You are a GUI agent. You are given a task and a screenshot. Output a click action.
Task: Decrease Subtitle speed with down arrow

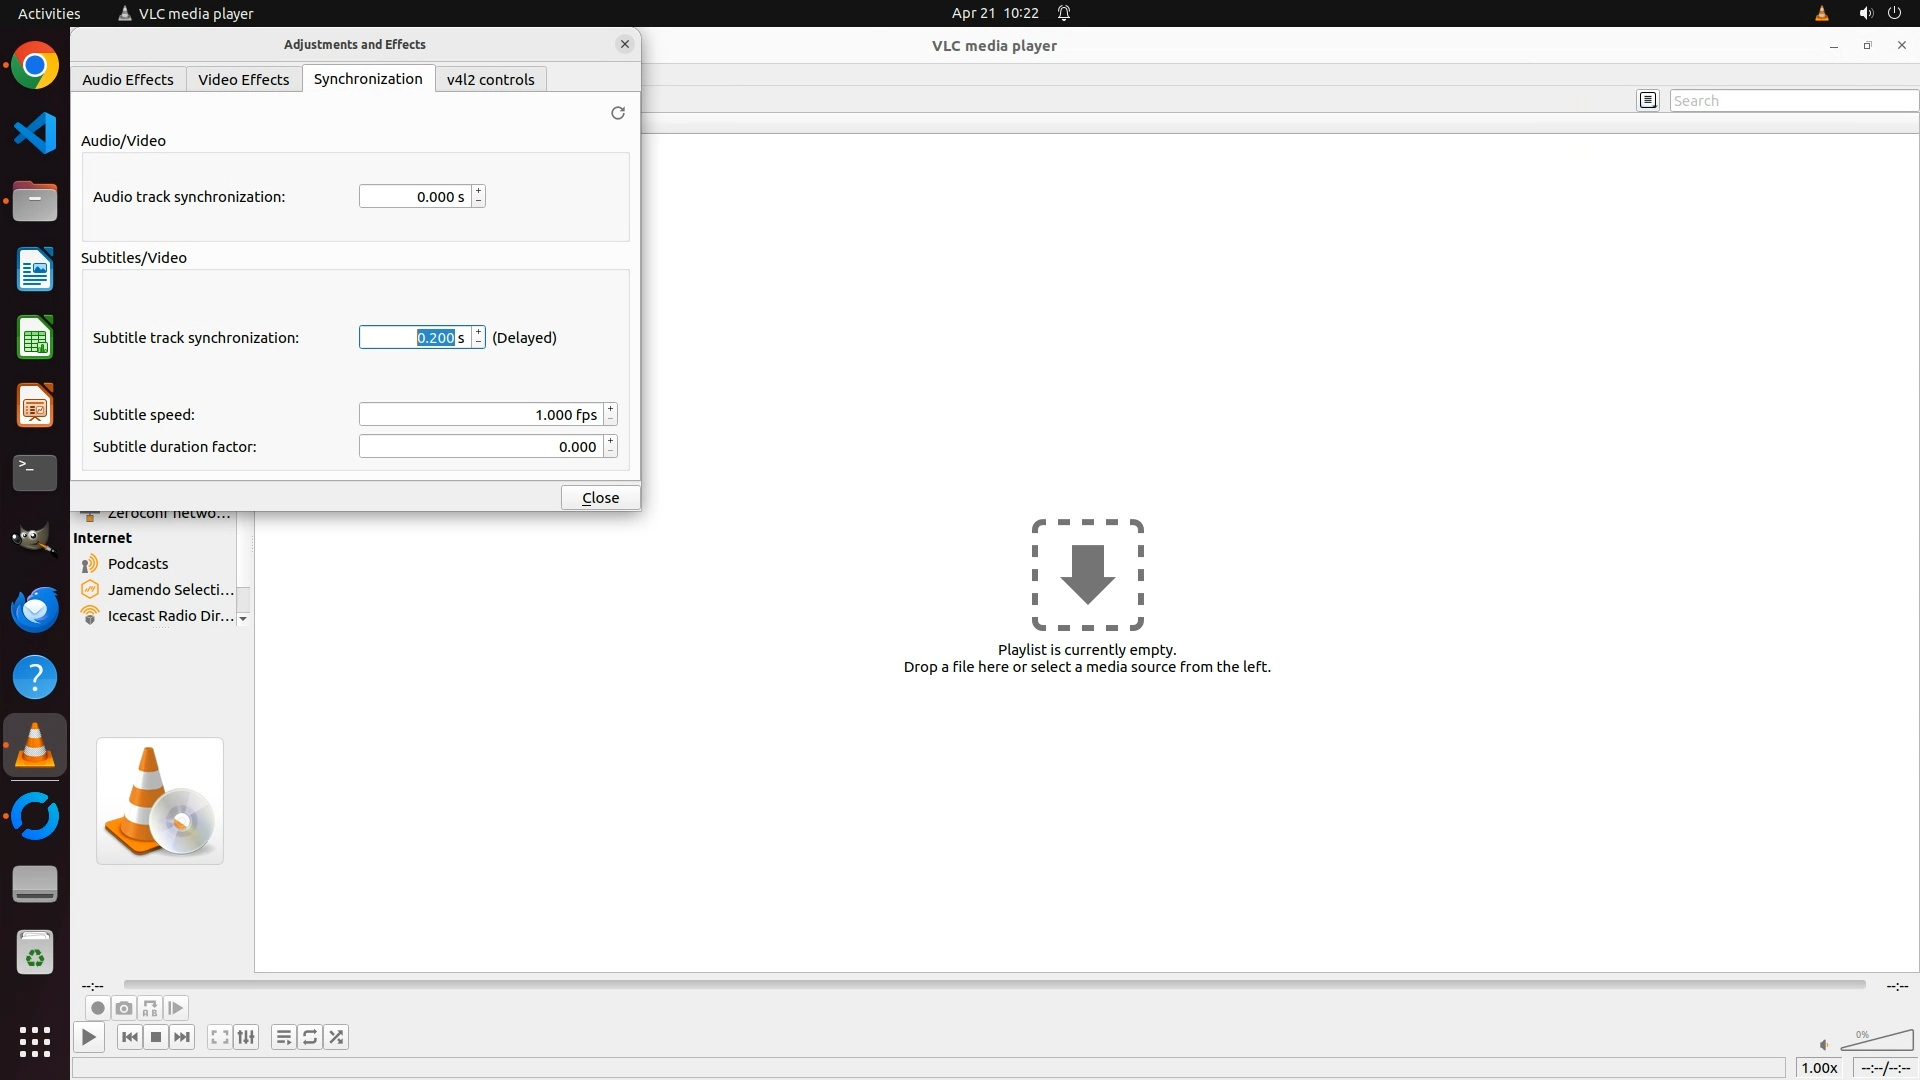coord(610,420)
